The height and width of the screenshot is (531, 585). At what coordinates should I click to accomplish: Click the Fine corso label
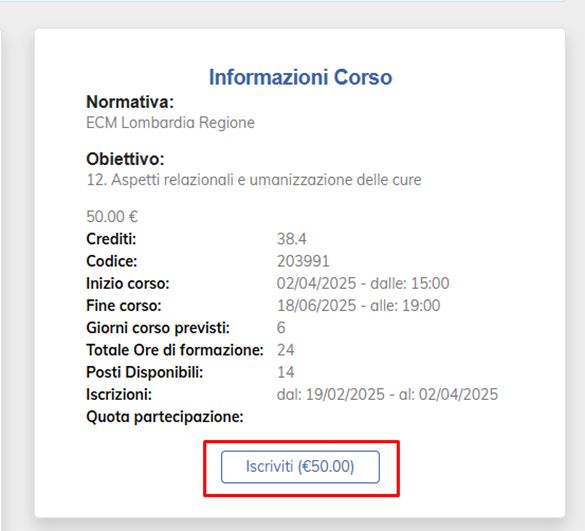[123, 306]
